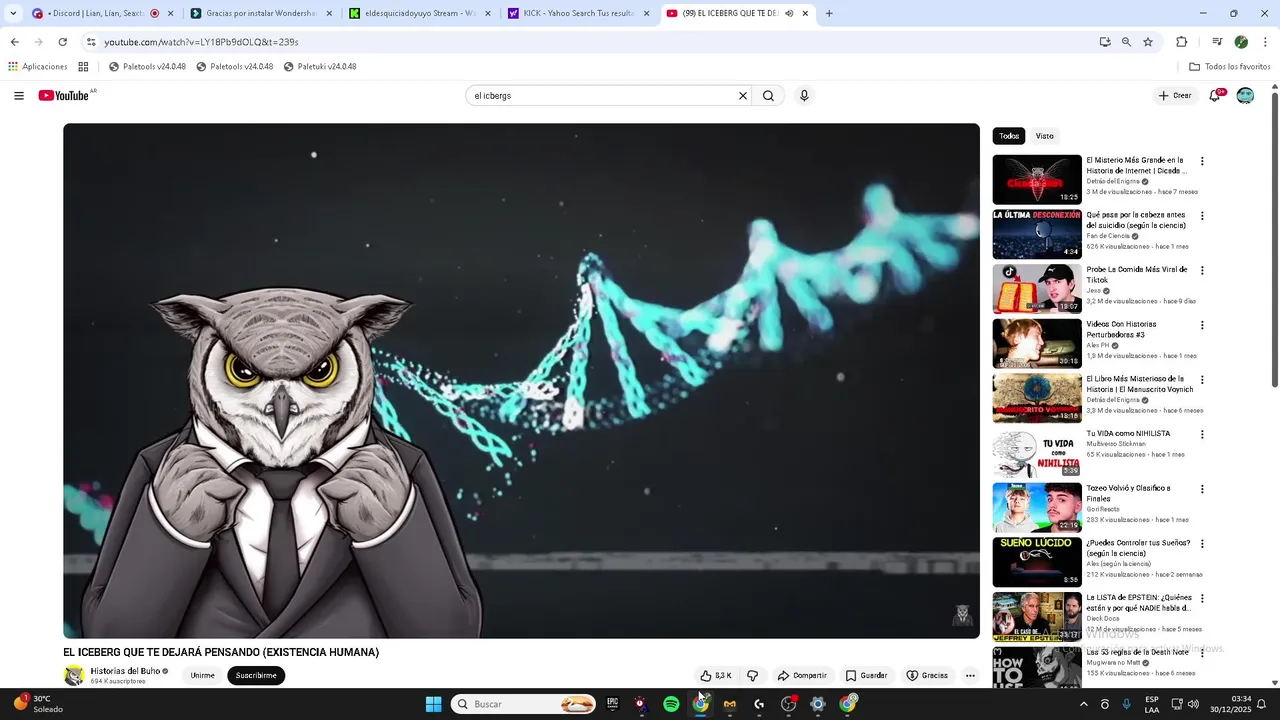Open Chrome extensions puzzle icon
The height and width of the screenshot is (720, 1280).
(1181, 42)
